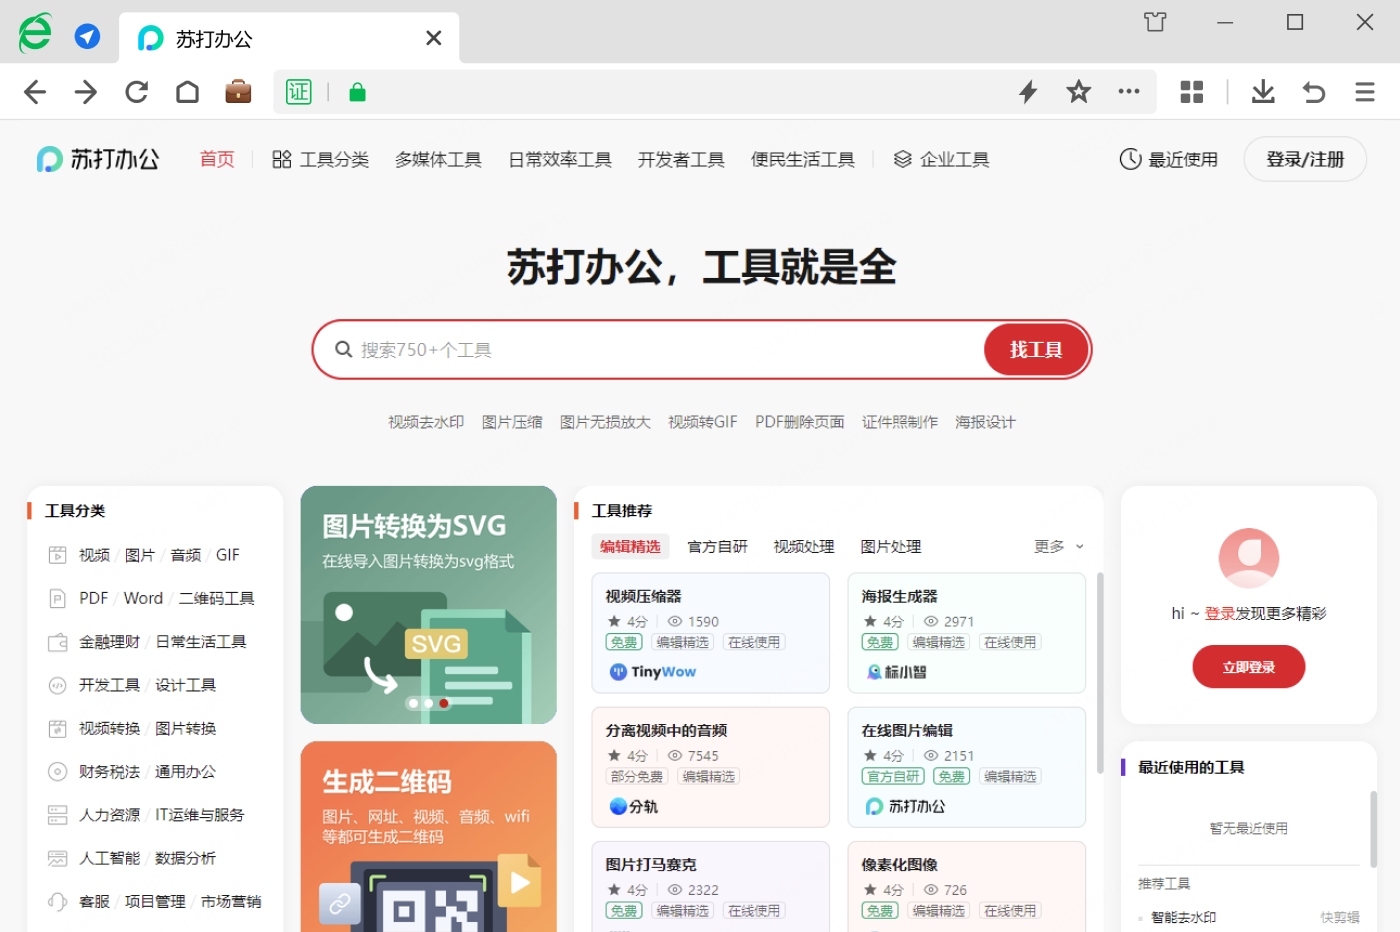This screenshot has height=932, width=1400.
Task: Select the 金融理财 category in sidebar
Action: (x=109, y=641)
